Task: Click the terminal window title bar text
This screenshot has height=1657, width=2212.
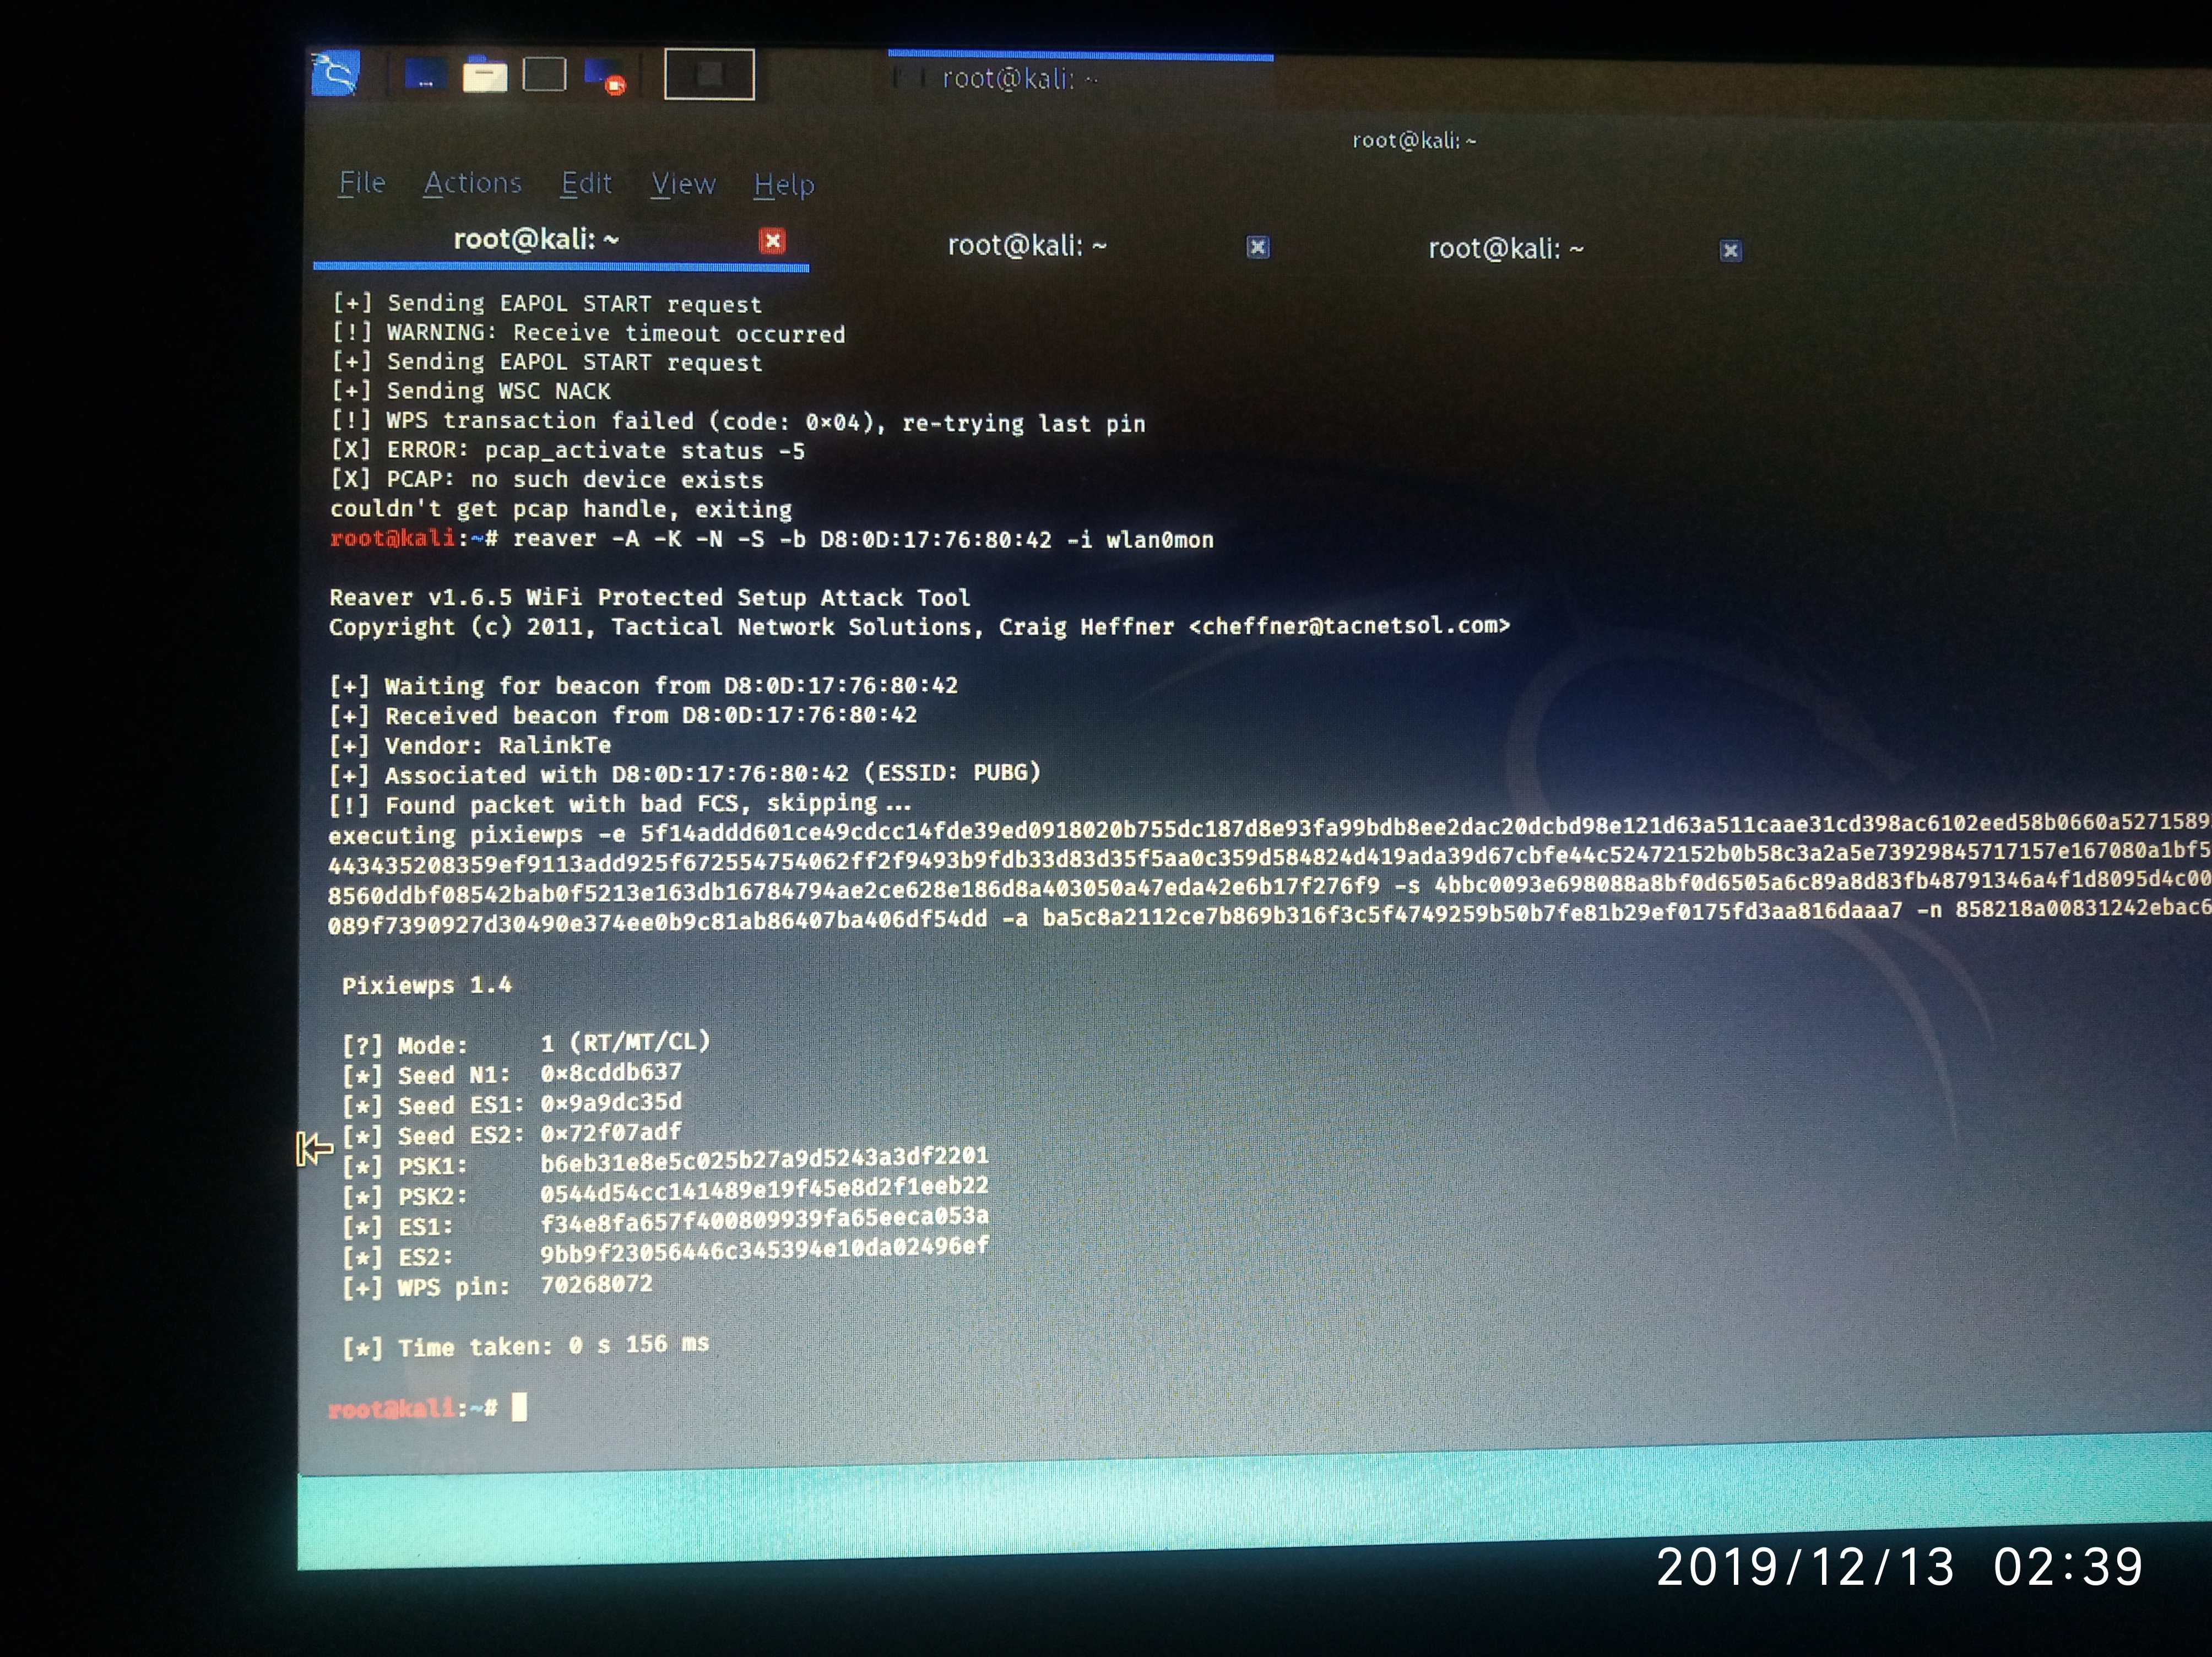Action: click(1414, 141)
